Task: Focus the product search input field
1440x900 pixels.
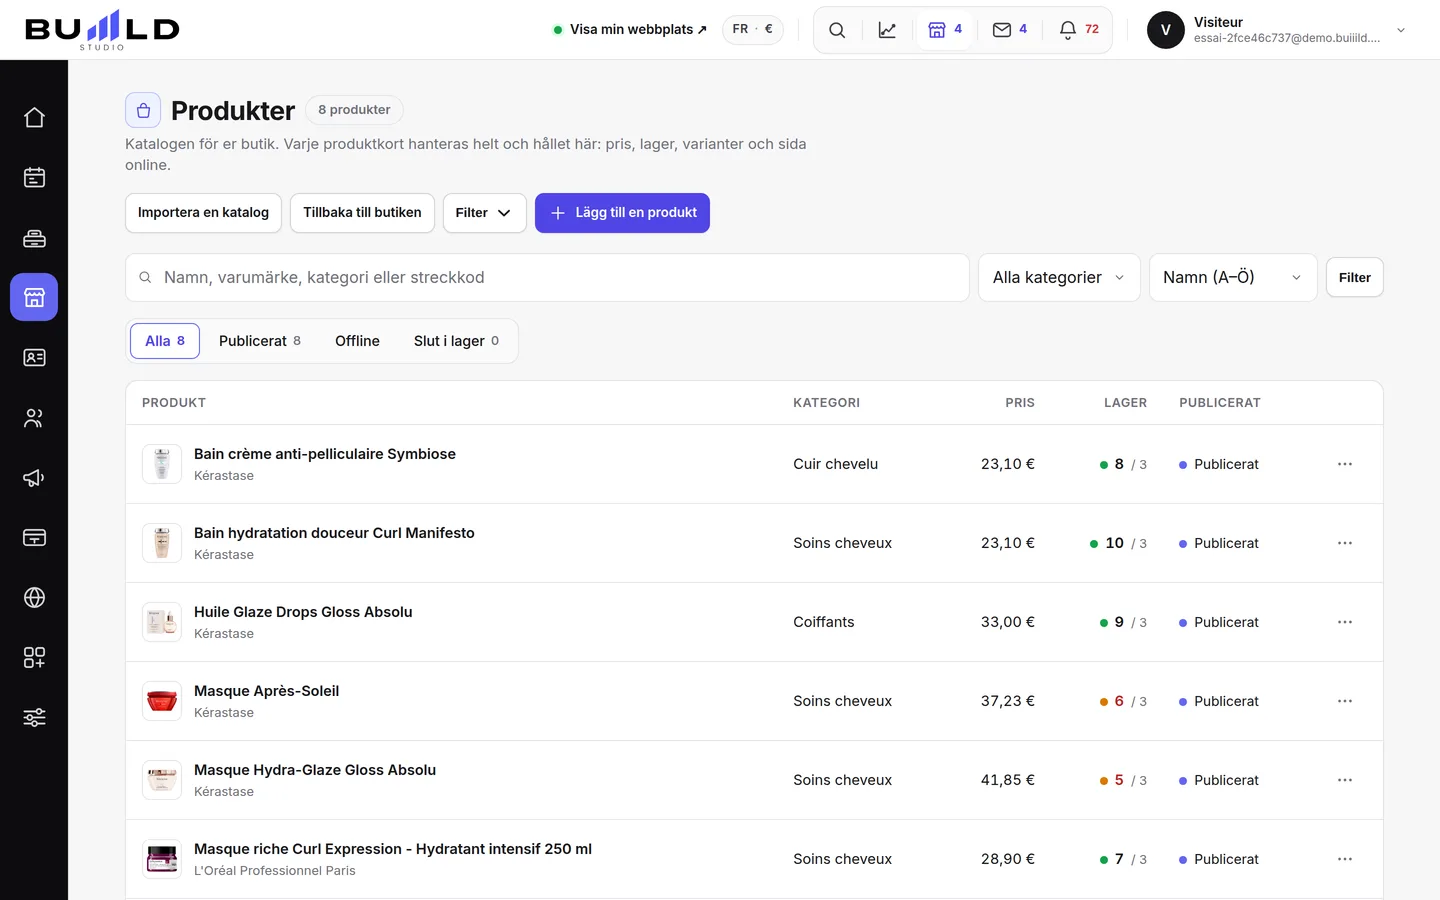Action: coord(547,278)
